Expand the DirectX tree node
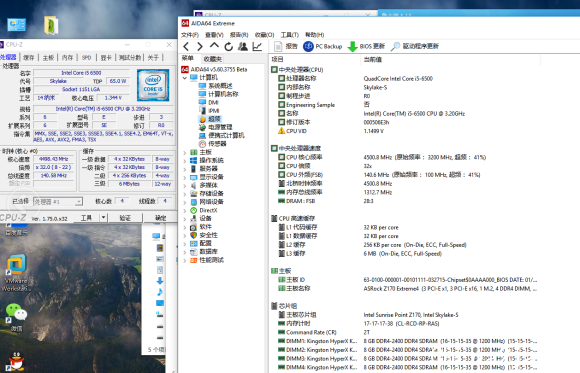Screen dimensions: 580x373 185,211
